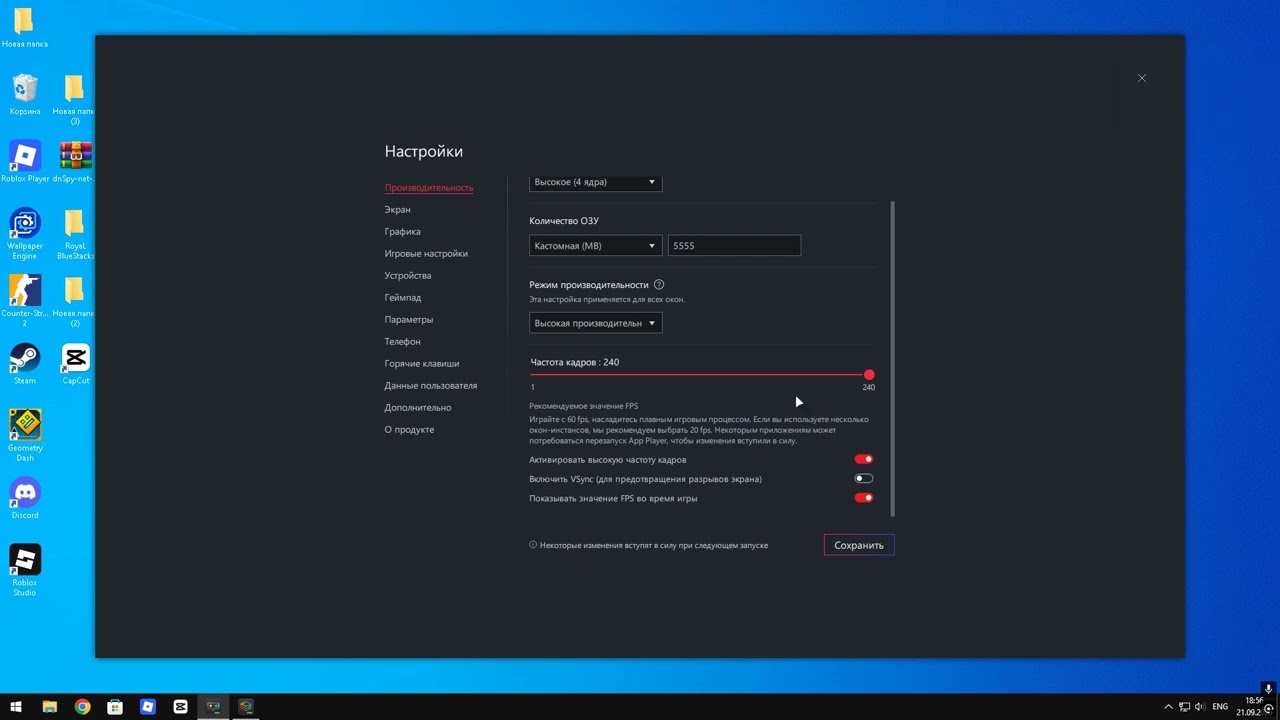Screen dimensions: 1280x720
Task: Open the Телефон section
Action: [403, 342]
